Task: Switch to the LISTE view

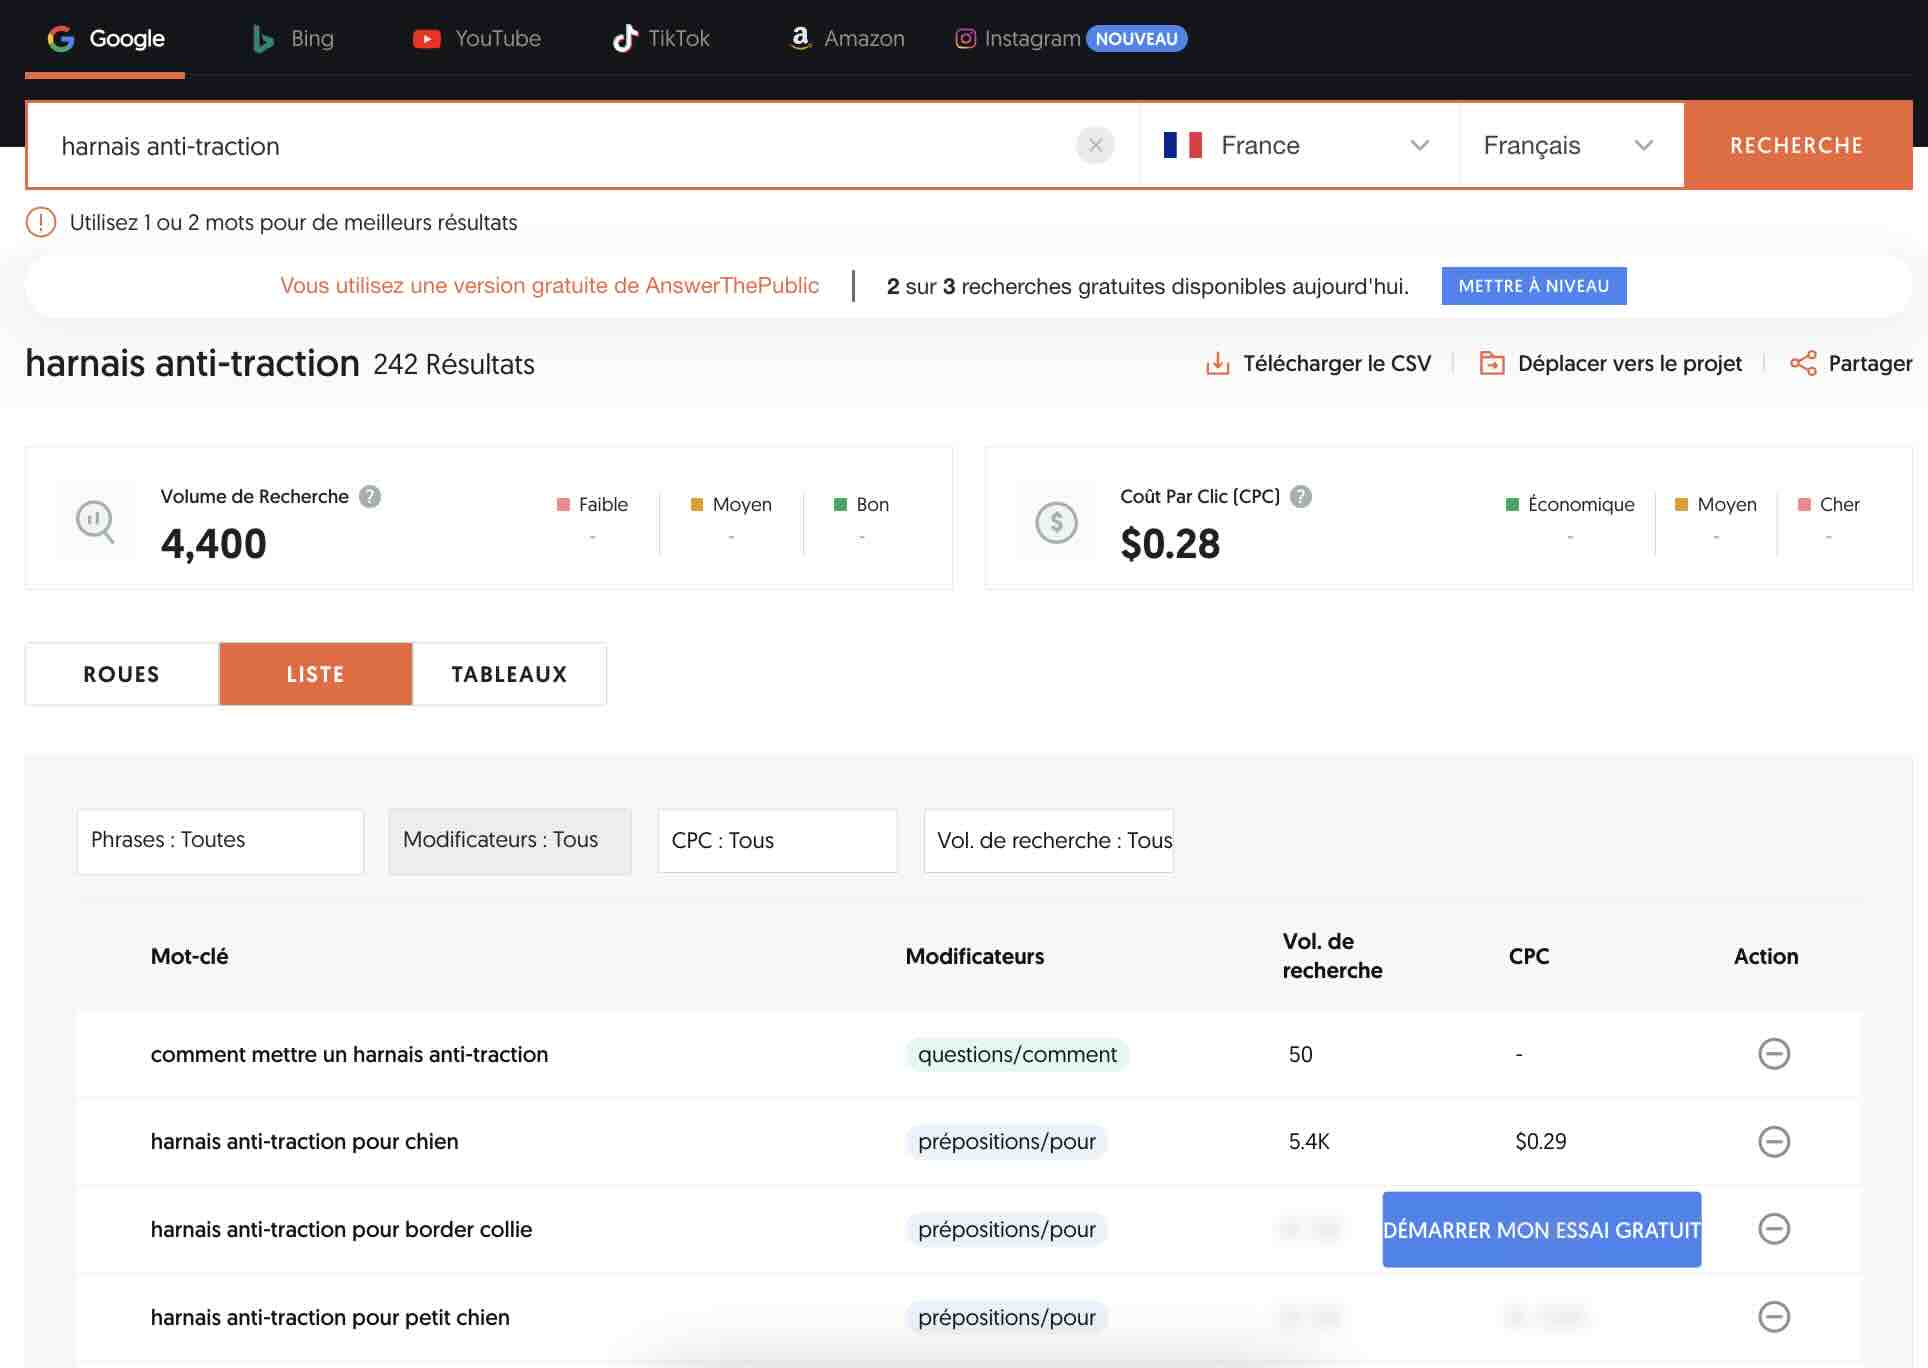Action: click(x=316, y=674)
